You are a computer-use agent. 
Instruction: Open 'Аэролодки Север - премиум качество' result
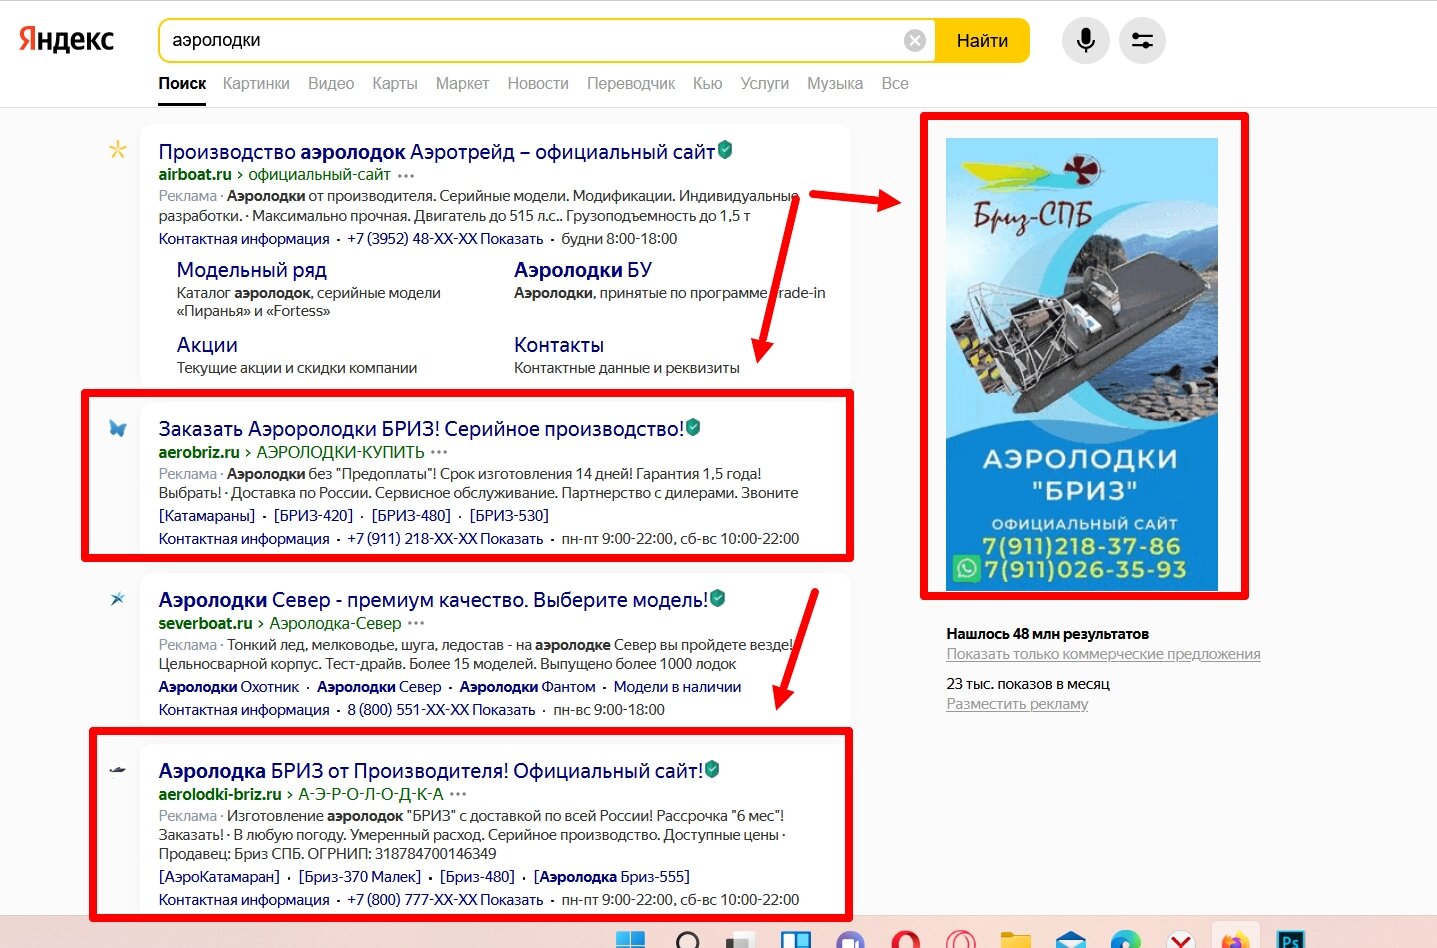(x=433, y=600)
